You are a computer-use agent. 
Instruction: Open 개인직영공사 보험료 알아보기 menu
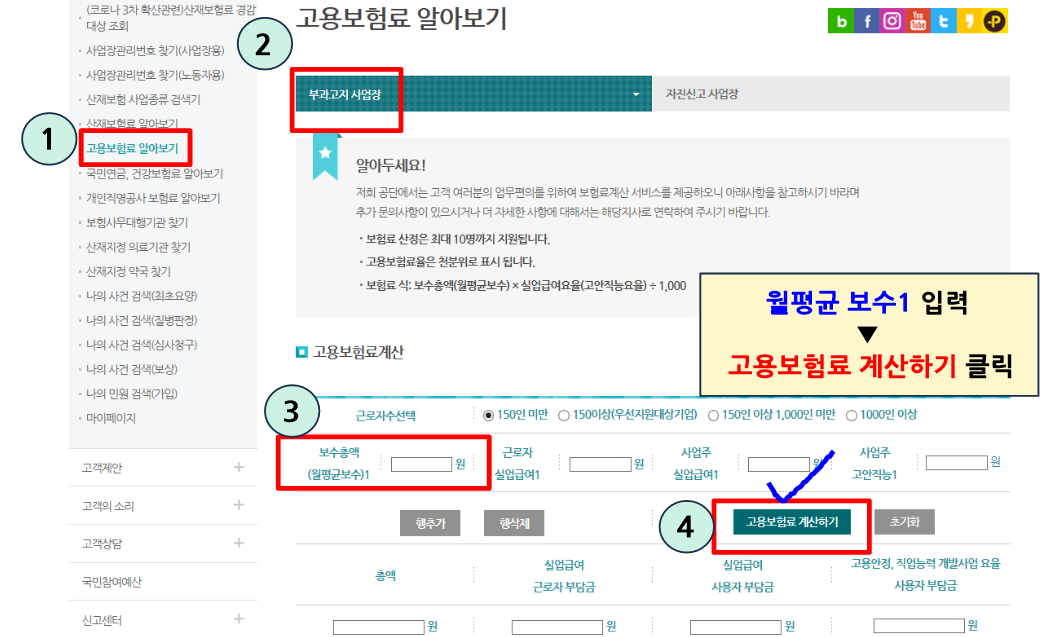153,198
